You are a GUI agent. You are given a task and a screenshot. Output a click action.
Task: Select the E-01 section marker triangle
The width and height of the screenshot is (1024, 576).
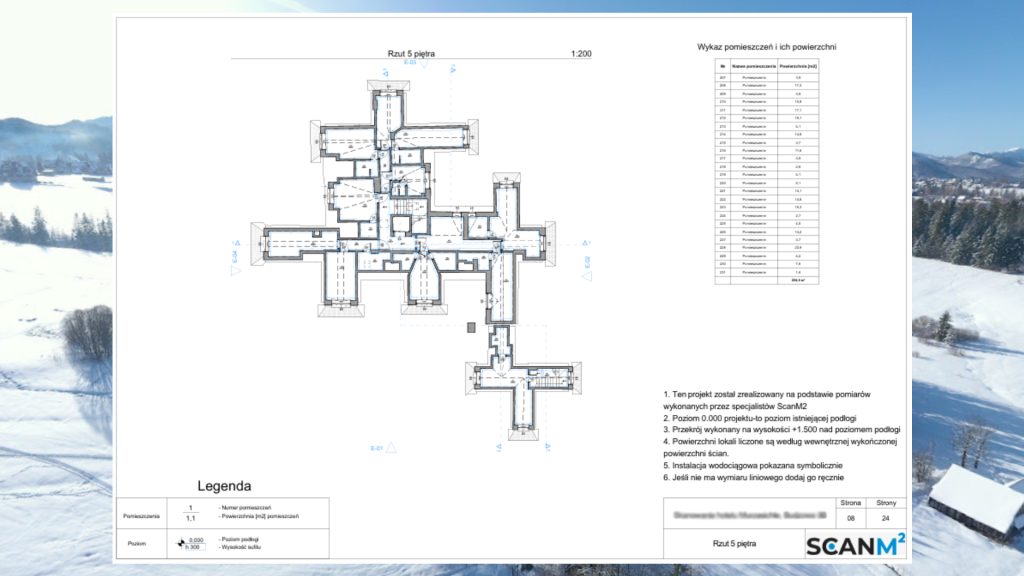click(393, 448)
